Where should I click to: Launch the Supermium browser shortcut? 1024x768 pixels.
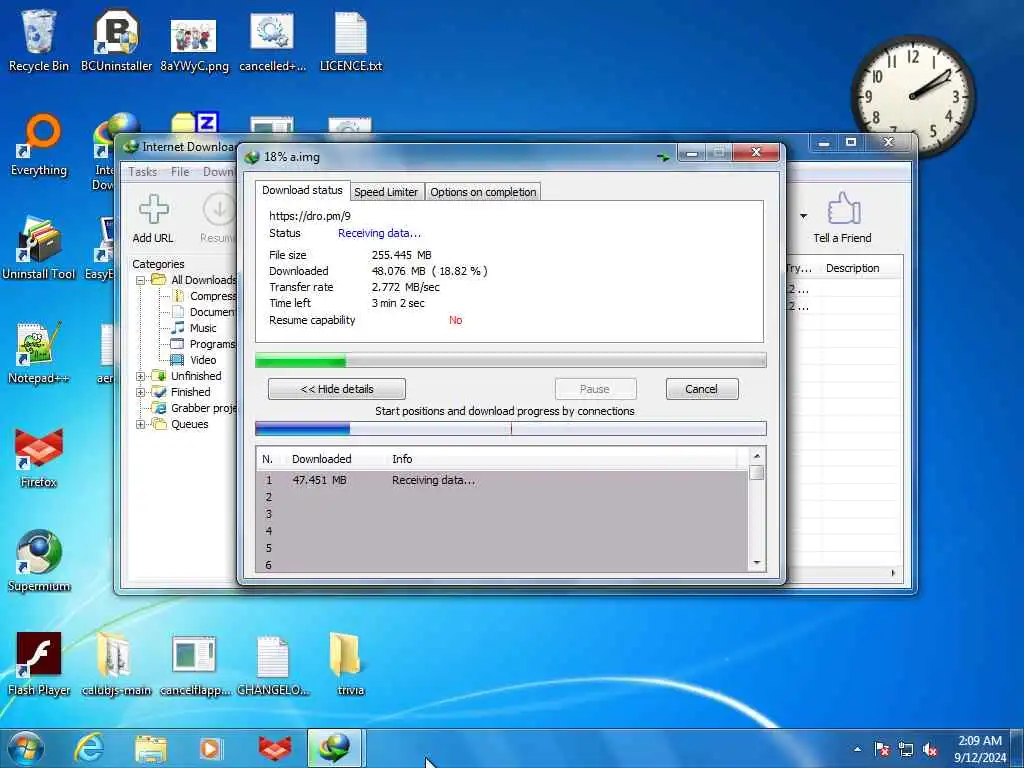pyautogui.click(x=39, y=560)
